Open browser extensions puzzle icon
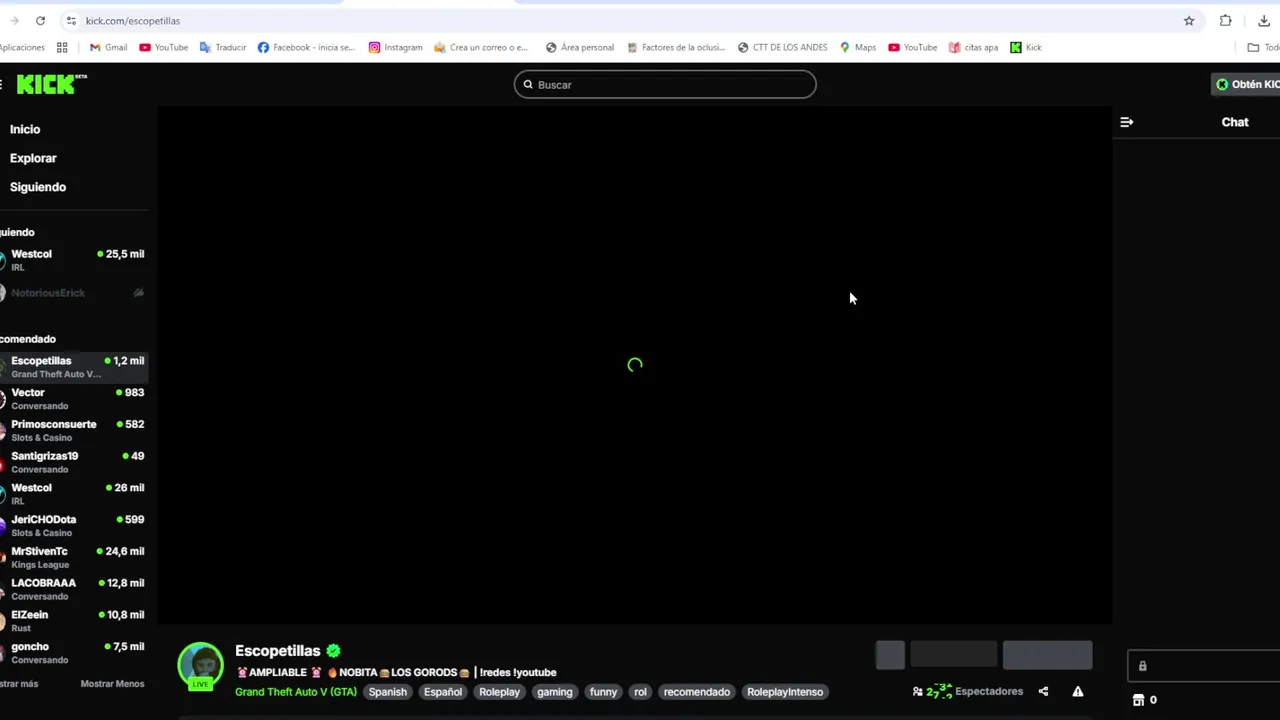 pos(1226,20)
